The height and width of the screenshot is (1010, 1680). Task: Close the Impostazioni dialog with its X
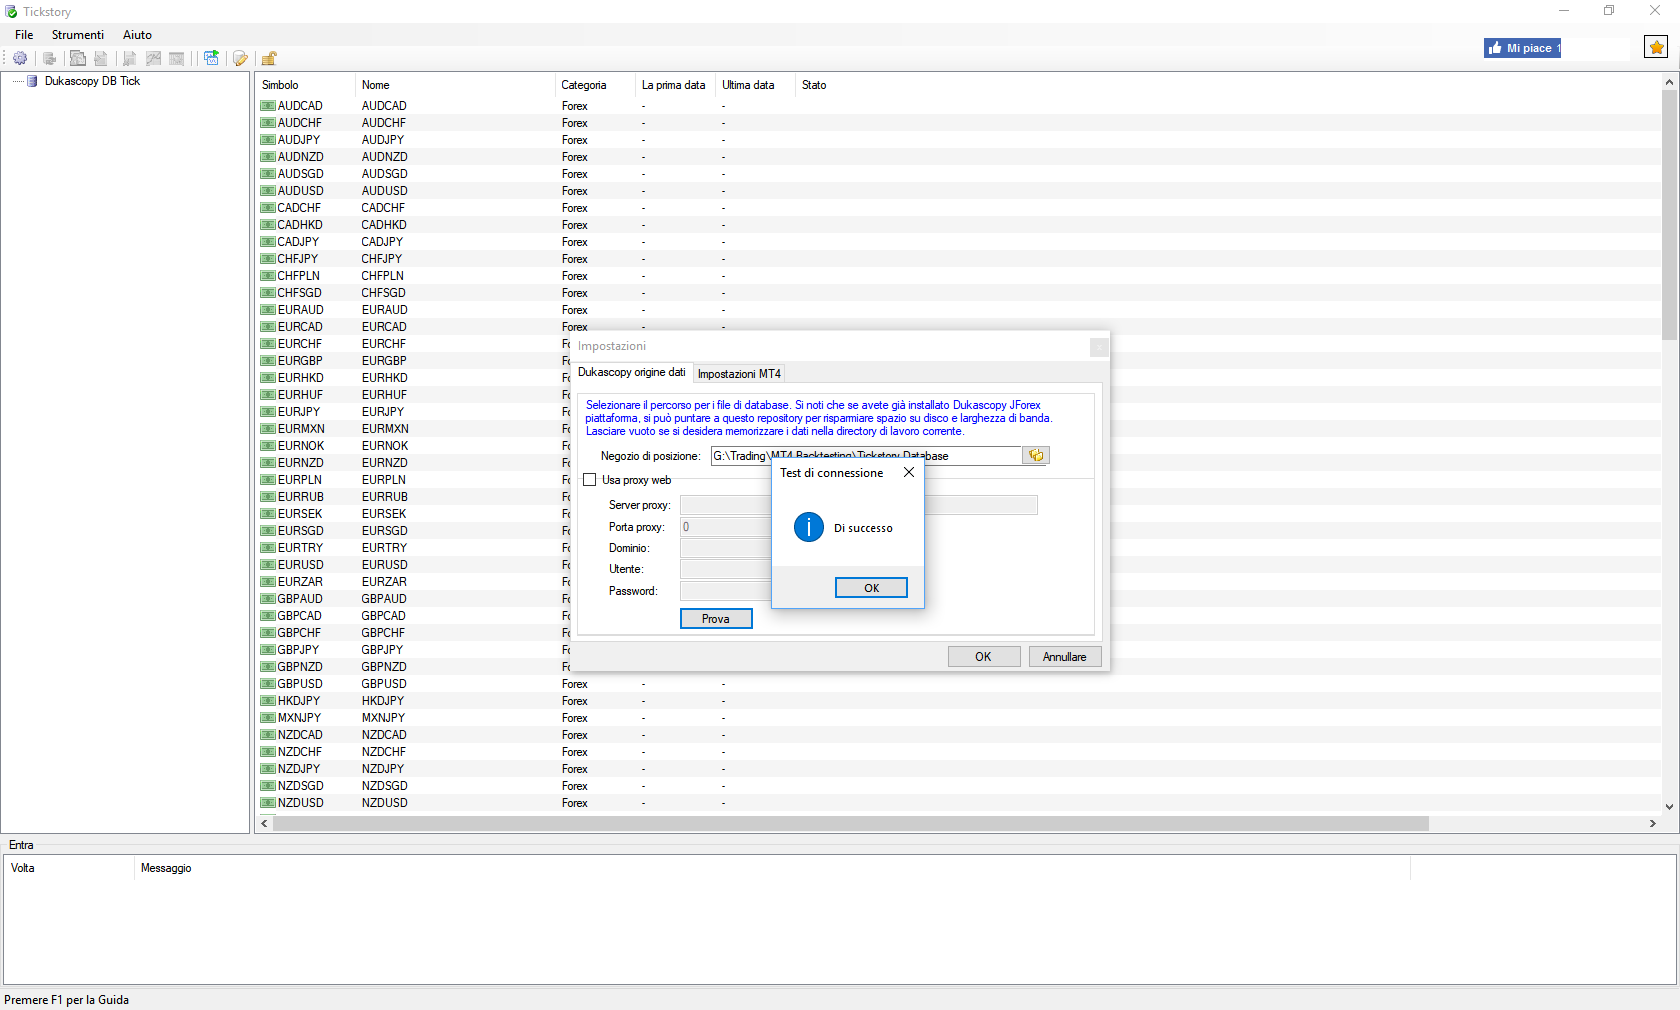[x=1098, y=347]
